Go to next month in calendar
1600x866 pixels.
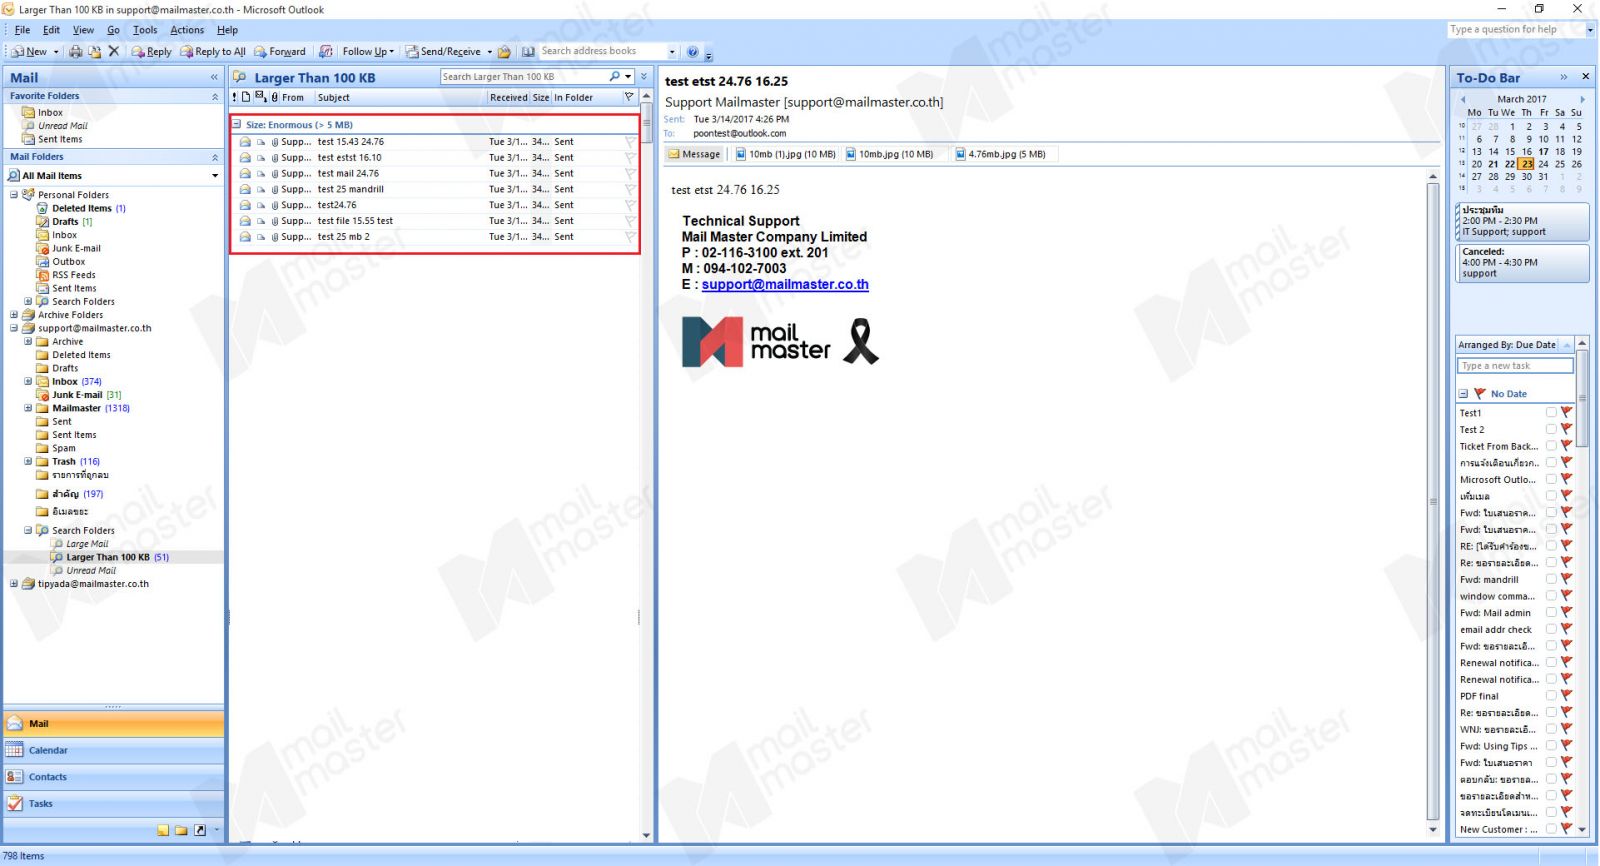1582,99
